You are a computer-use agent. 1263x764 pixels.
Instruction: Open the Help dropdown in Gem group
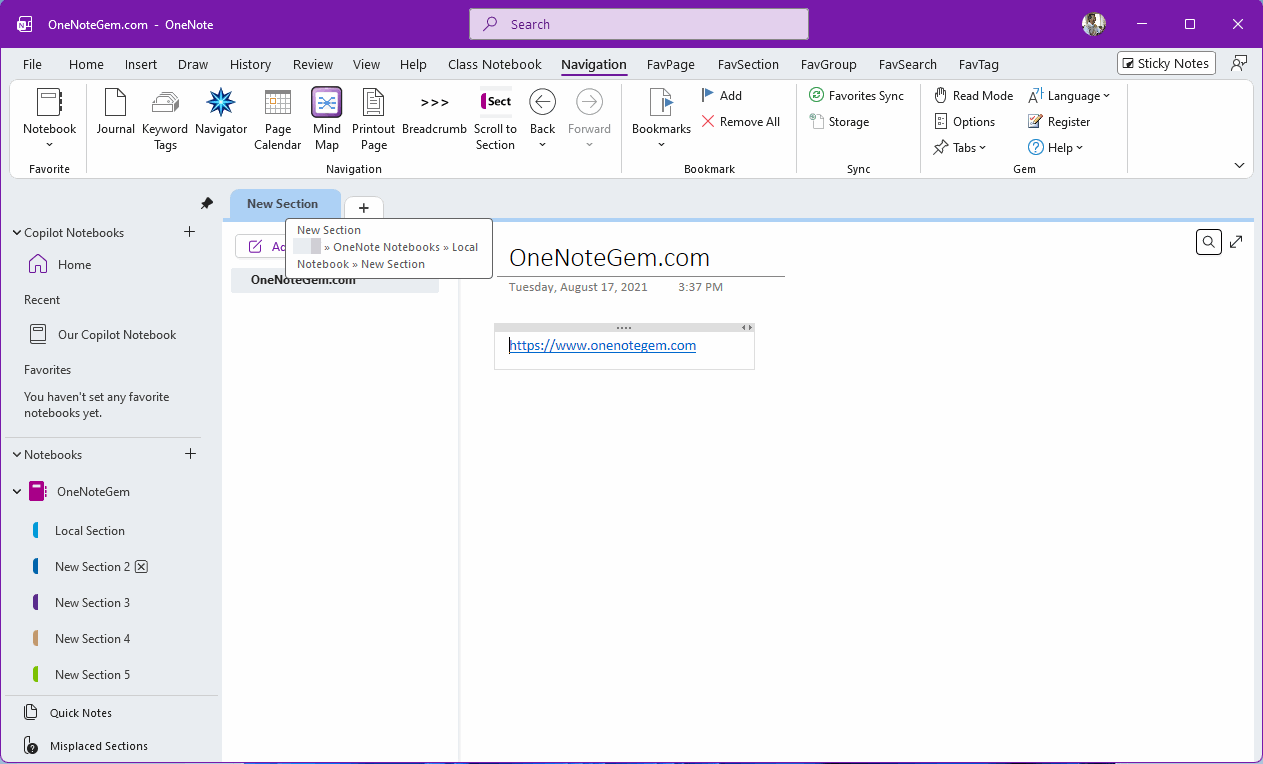(x=1055, y=147)
